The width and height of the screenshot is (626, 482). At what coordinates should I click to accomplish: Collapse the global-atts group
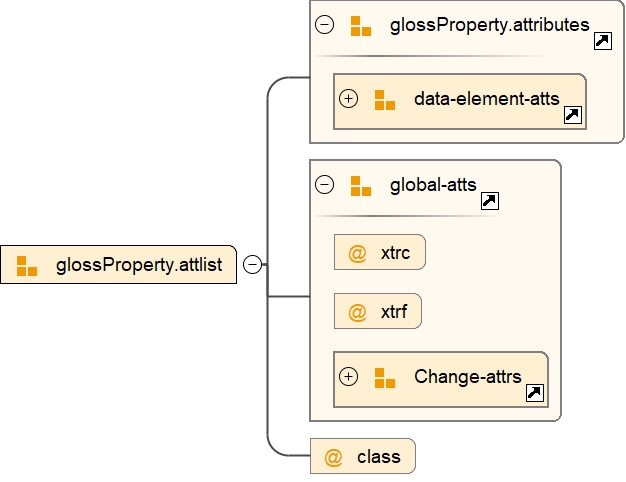325,184
